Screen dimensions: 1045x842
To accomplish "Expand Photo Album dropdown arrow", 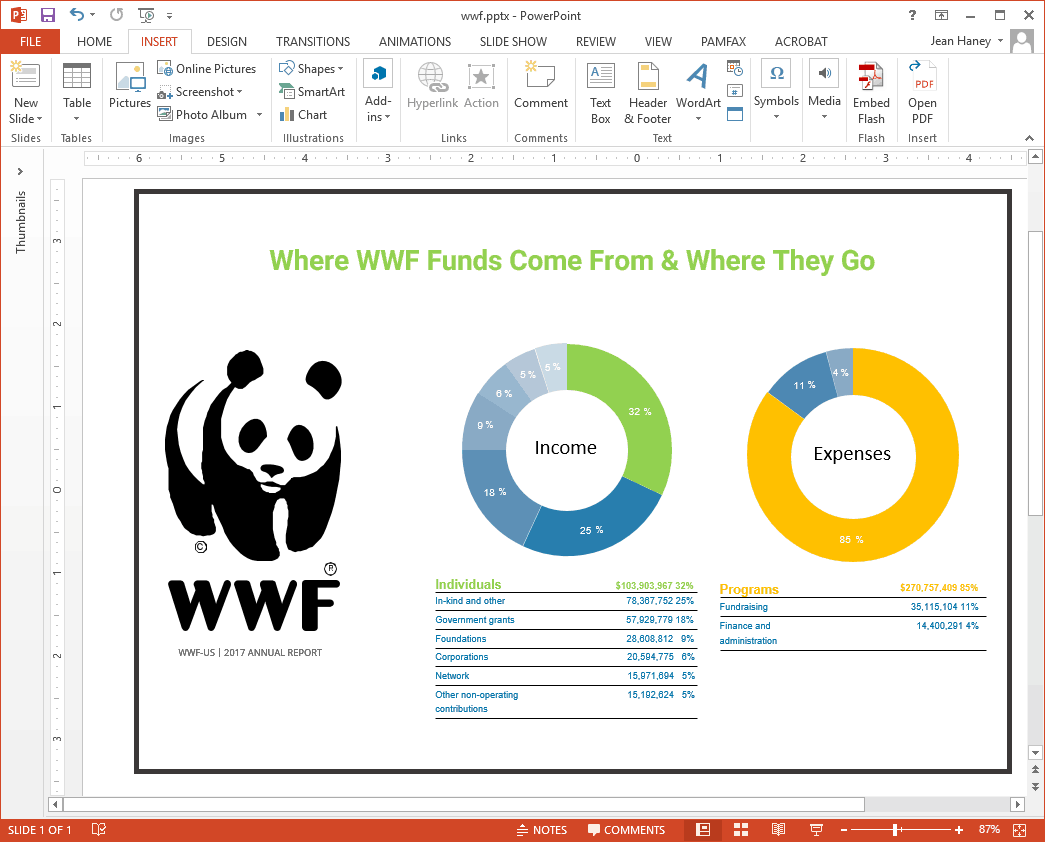I will [x=259, y=115].
